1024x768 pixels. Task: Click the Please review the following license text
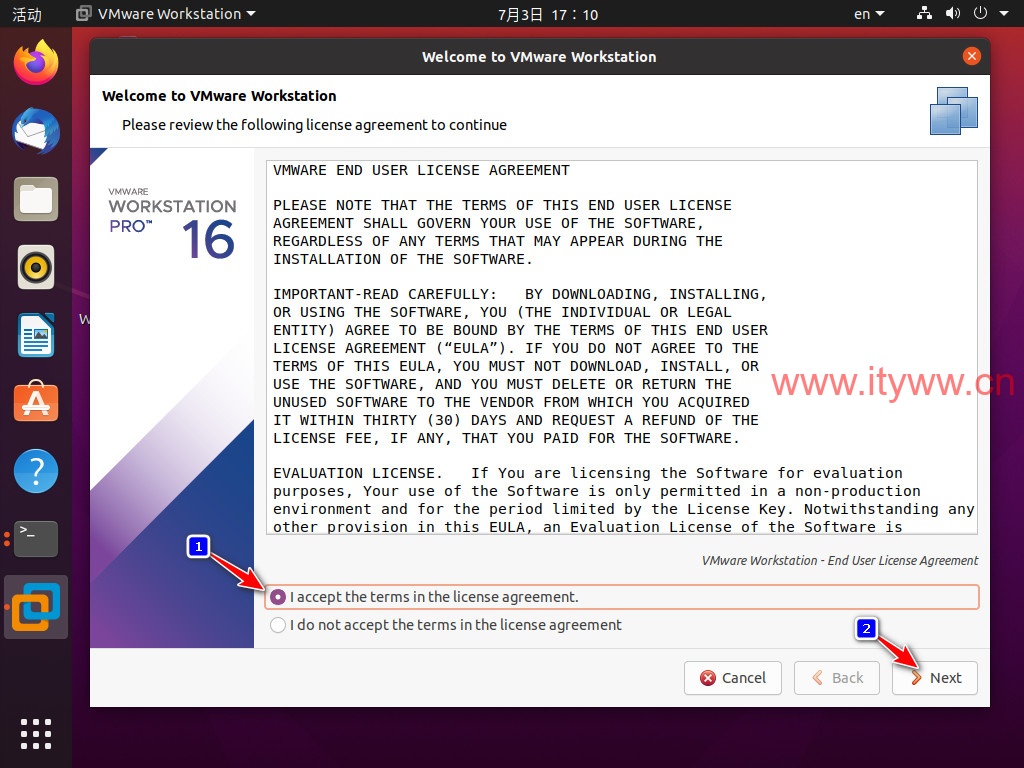tap(314, 125)
